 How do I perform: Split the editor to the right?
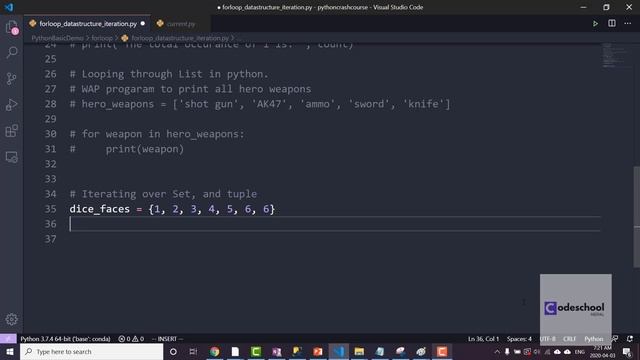click(x=611, y=24)
